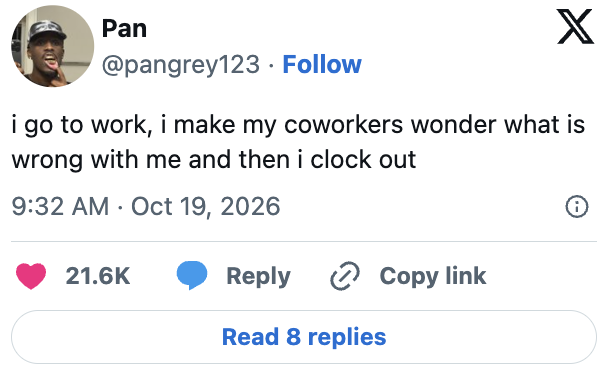Follow the @pangrey123 account
The image size is (612, 386).
pyautogui.click(x=322, y=64)
